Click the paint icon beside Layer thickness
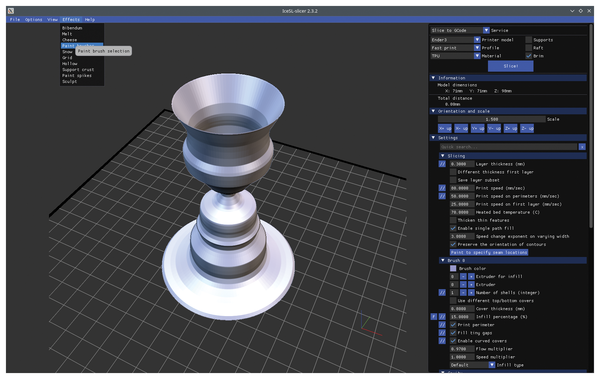The width and height of the screenshot is (600, 379). [x=442, y=164]
